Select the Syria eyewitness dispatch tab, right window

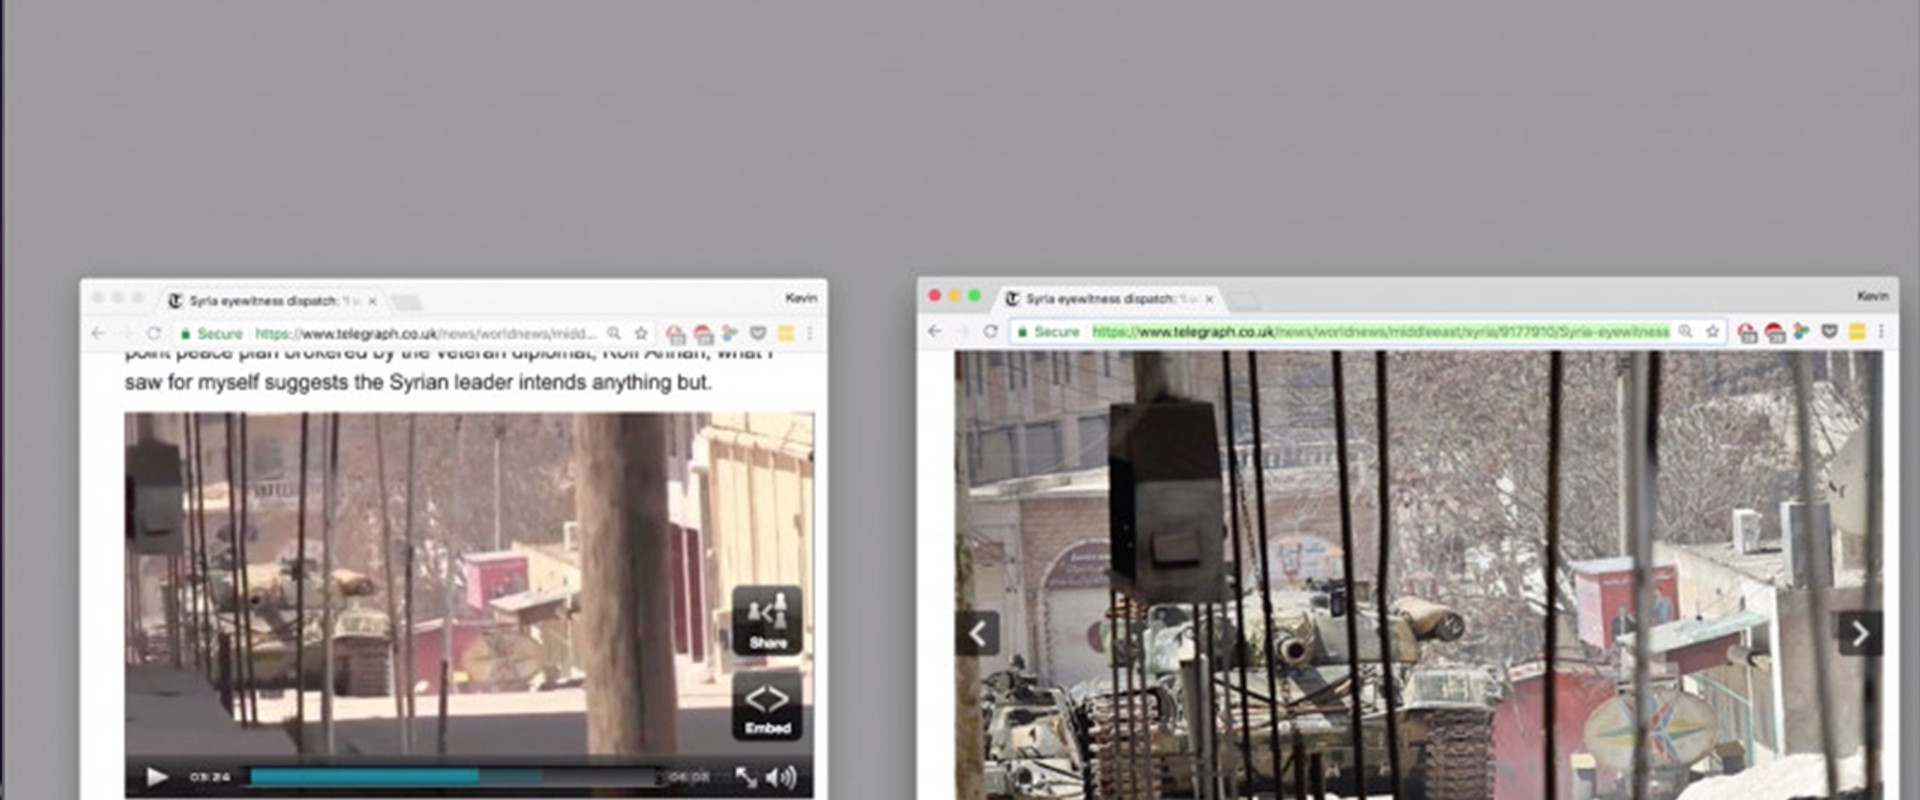click(x=1100, y=298)
